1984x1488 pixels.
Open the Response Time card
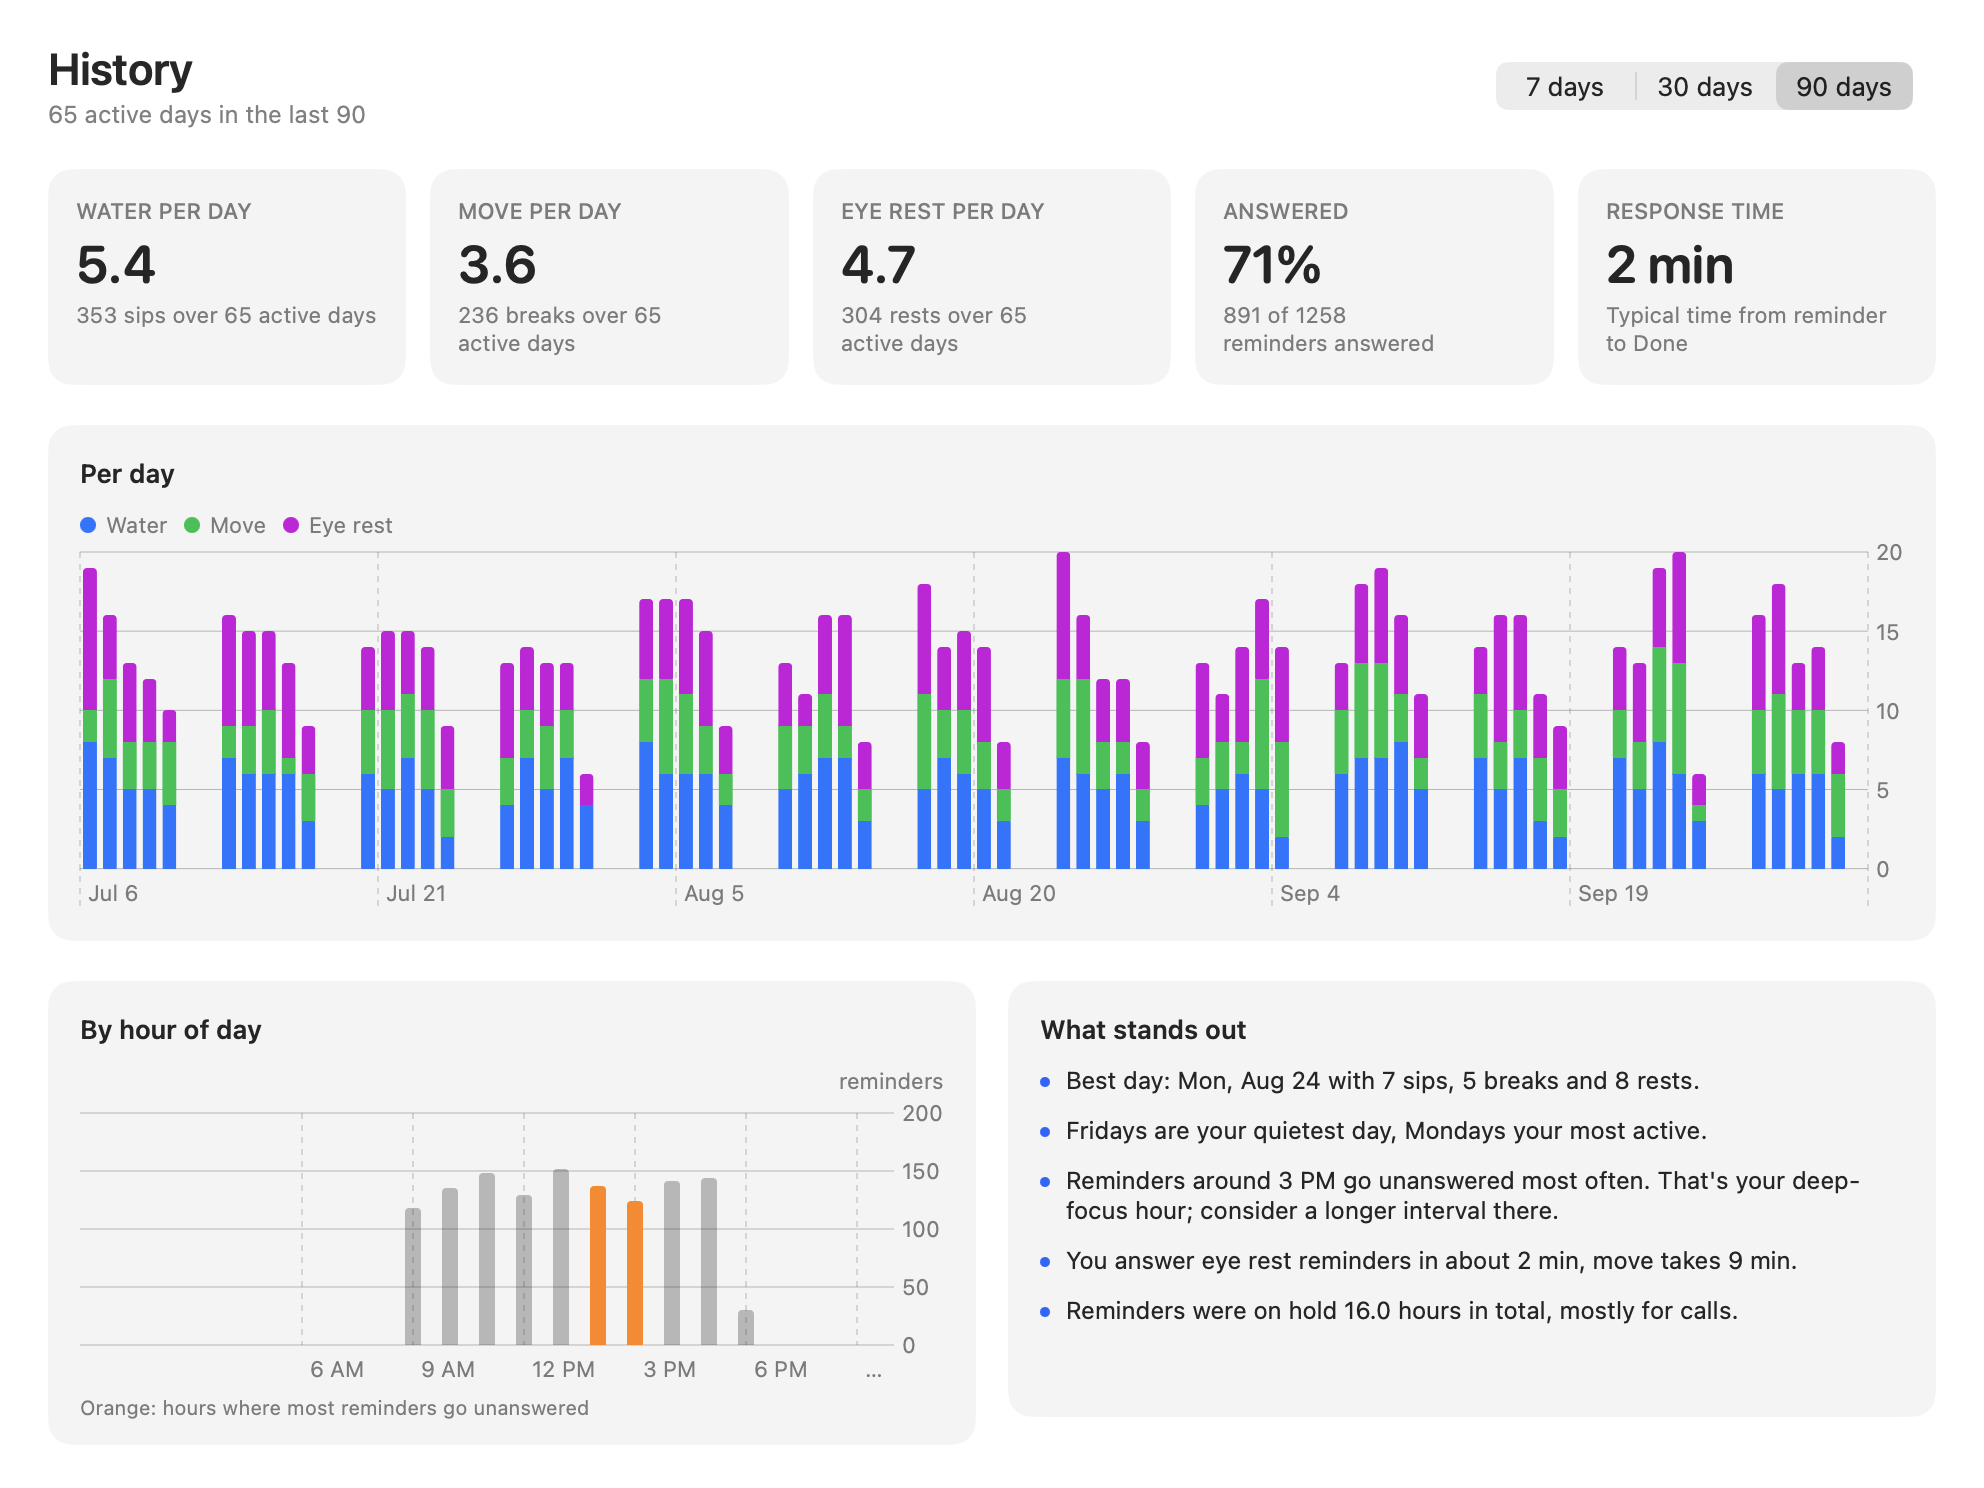tap(1756, 277)
